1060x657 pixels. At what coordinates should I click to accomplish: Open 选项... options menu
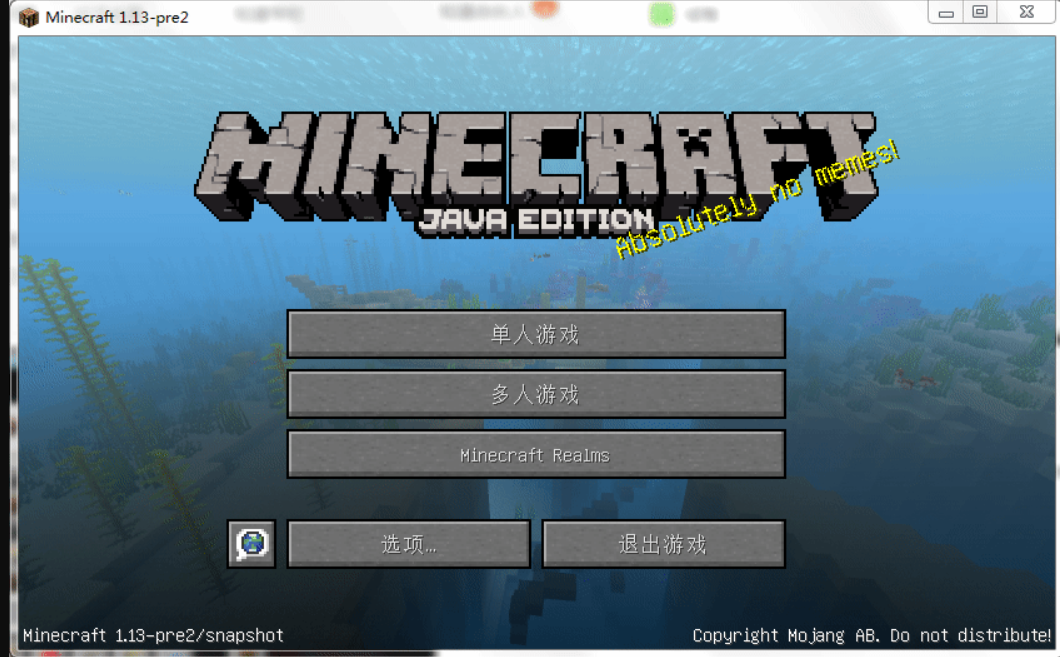click(x=409, y=543)
